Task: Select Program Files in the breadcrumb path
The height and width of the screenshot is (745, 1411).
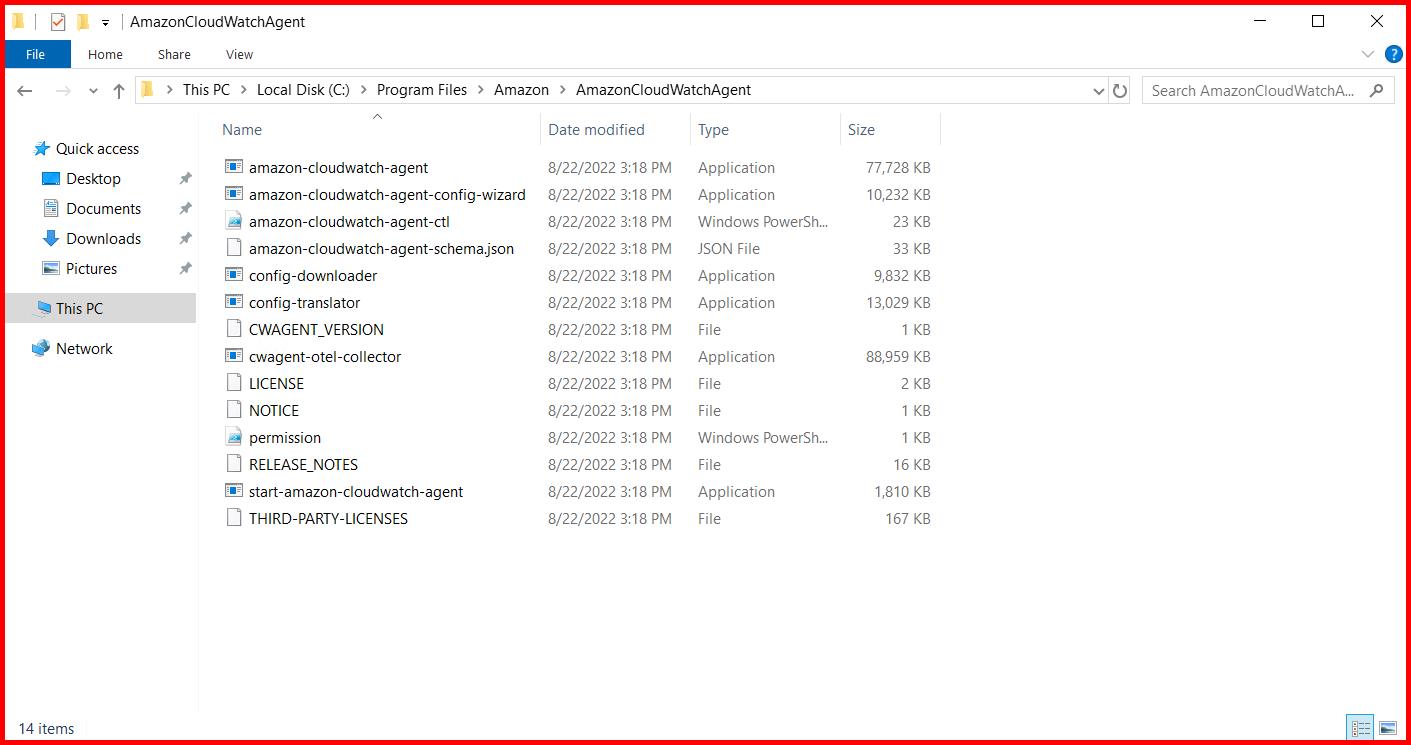Action: [421, 90]
